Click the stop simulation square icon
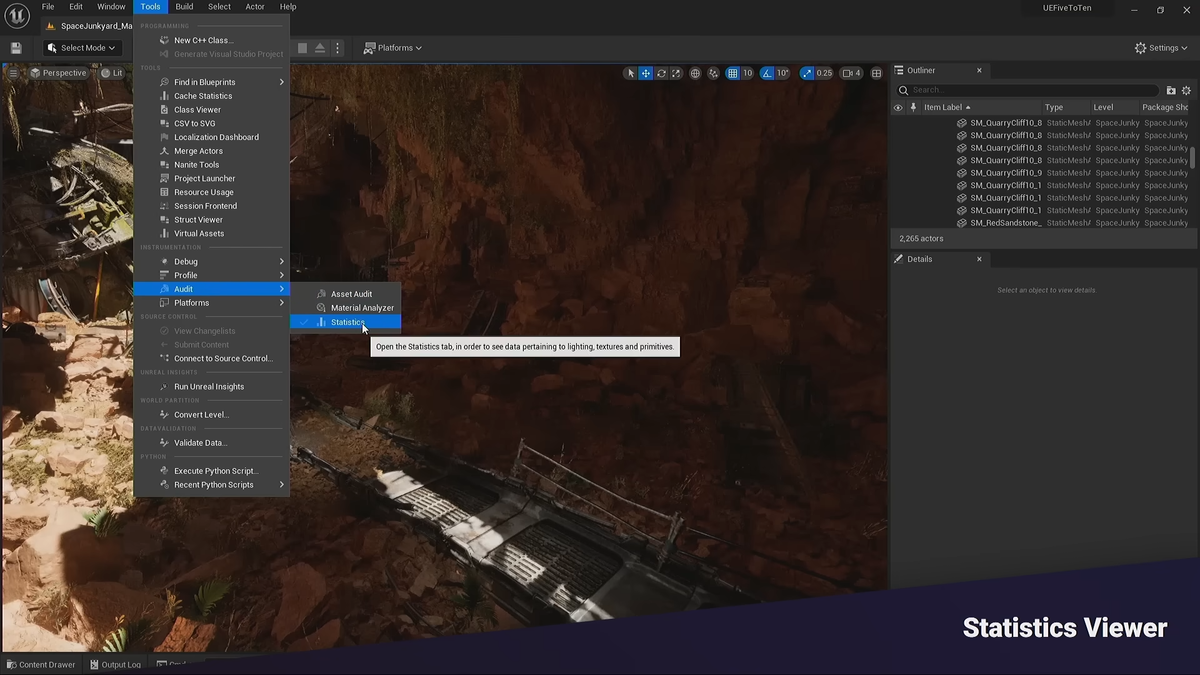The image size is (1200, 675). (x=303, y=48)
